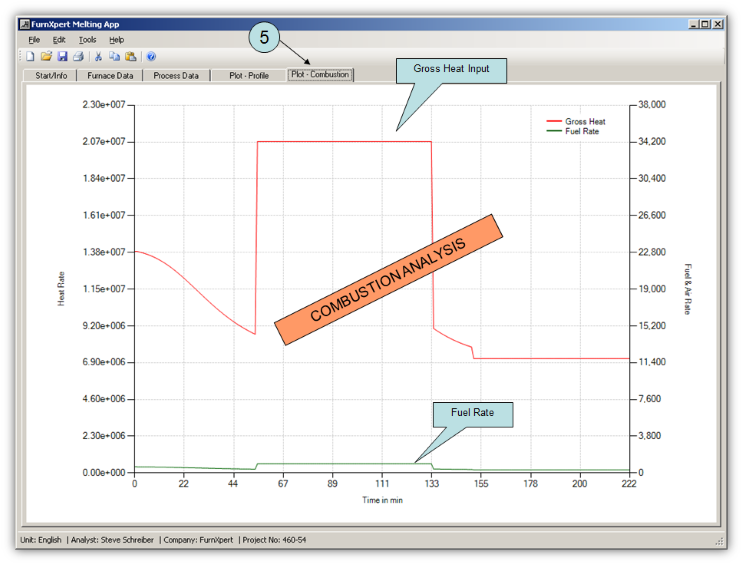The image size is (743, 565).
Task: Minimize the FurnXpert Melting App window
Action: (x=693, y=24)
